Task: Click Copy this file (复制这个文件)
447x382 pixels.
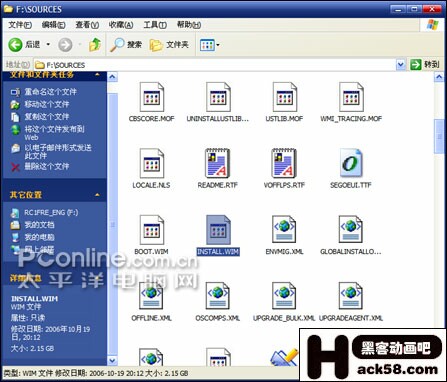Action: click(40, 117)
